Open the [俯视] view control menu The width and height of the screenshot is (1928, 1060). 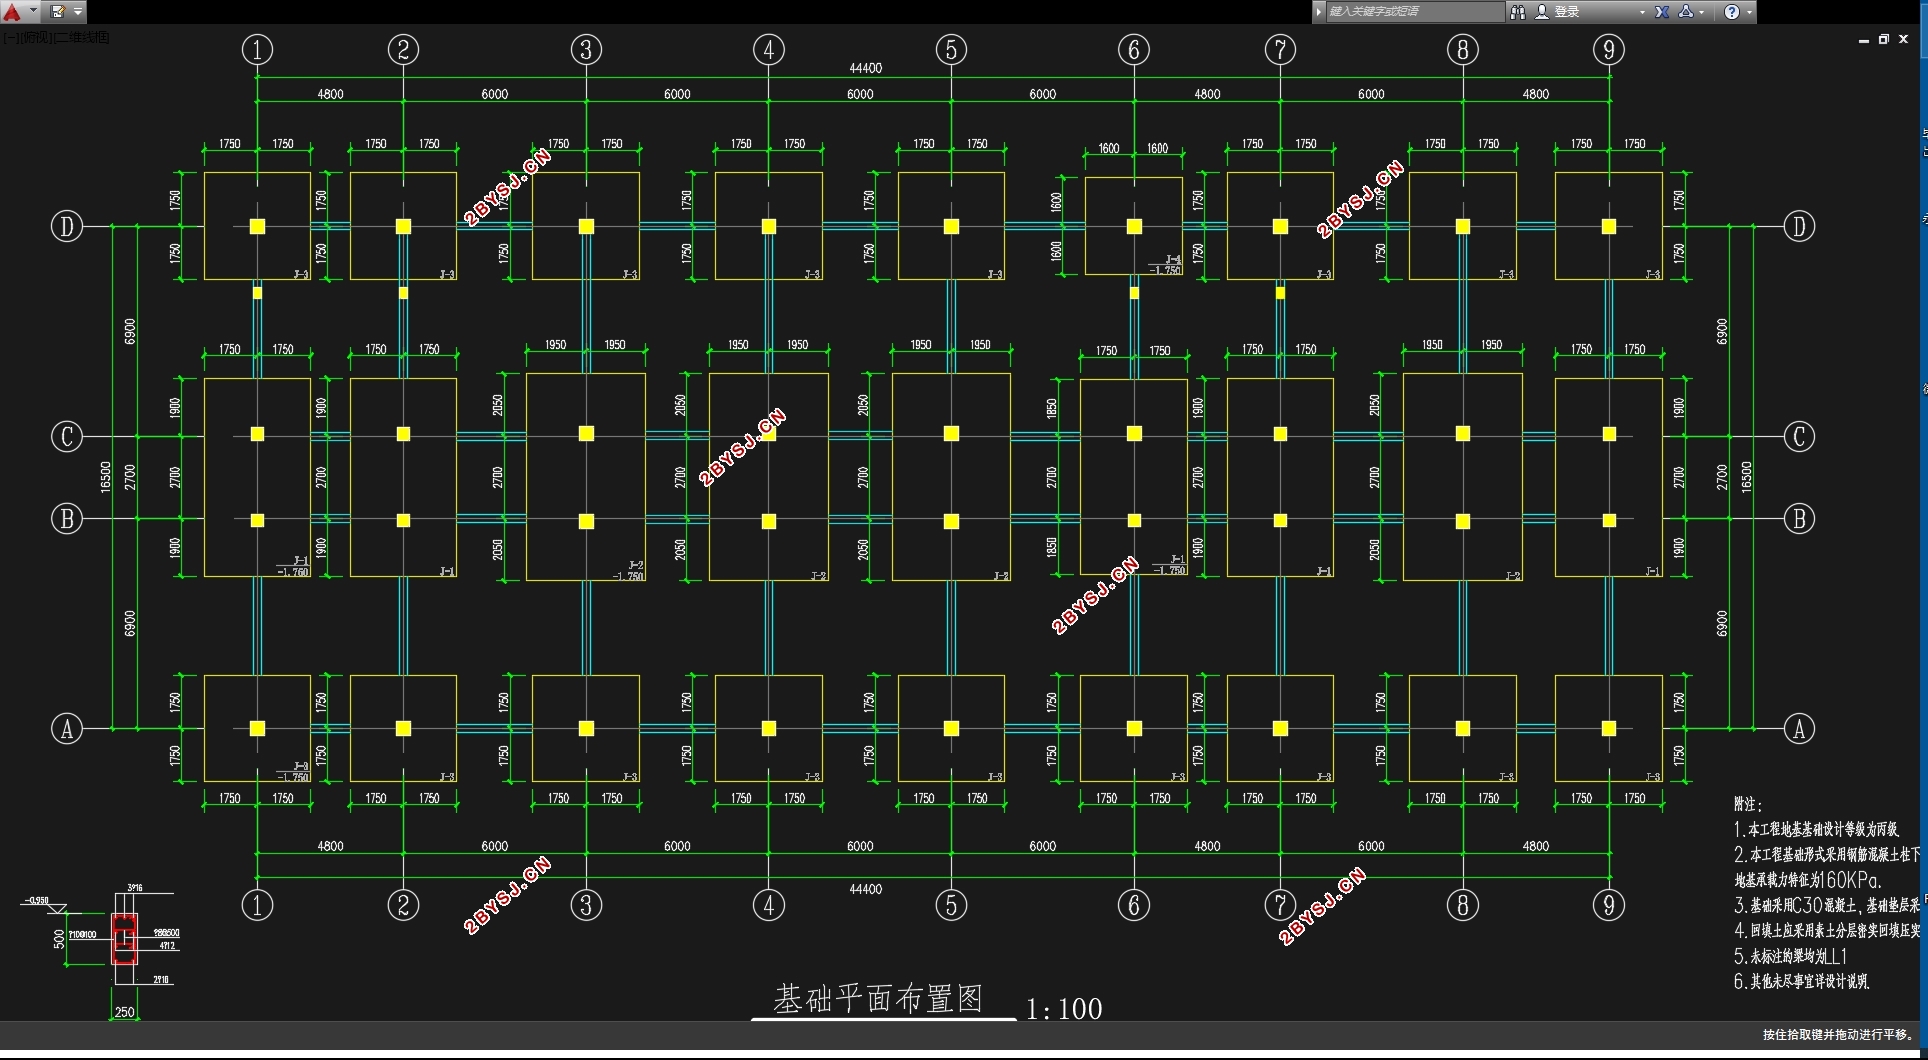pyautogui.click(x=34, y=38)
